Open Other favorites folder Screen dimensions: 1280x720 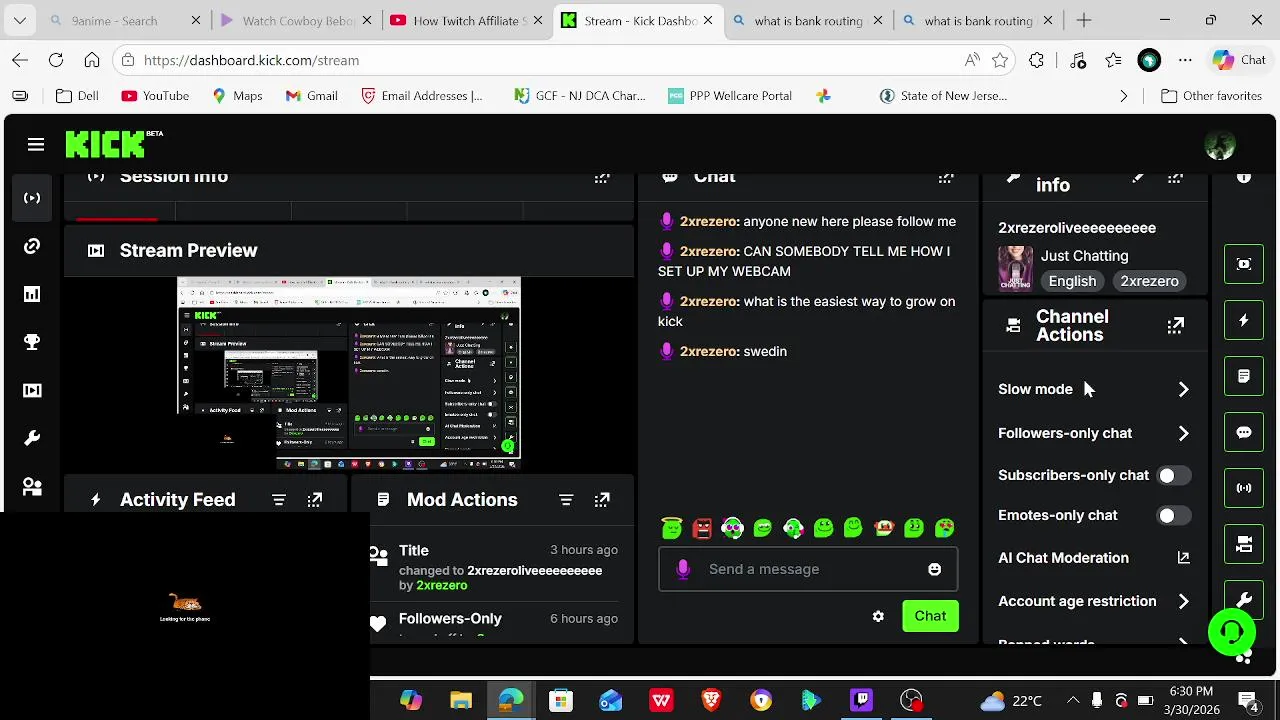tap(1211, 96)
